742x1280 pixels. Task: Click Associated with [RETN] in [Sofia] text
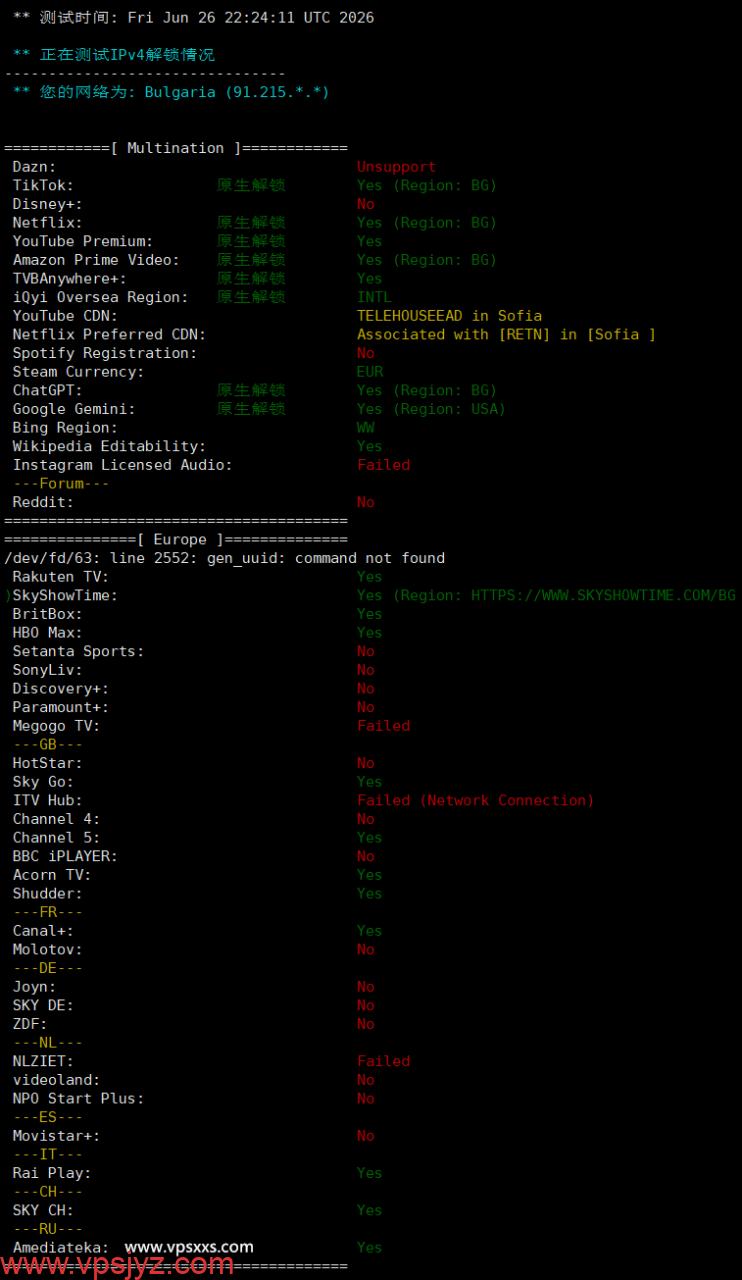point(506,334)
